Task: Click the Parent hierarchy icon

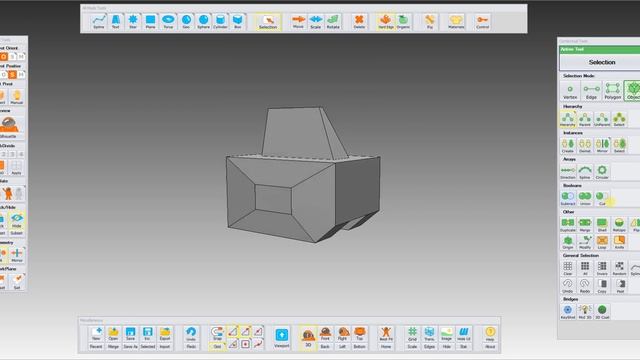Action: pos(585,119)
